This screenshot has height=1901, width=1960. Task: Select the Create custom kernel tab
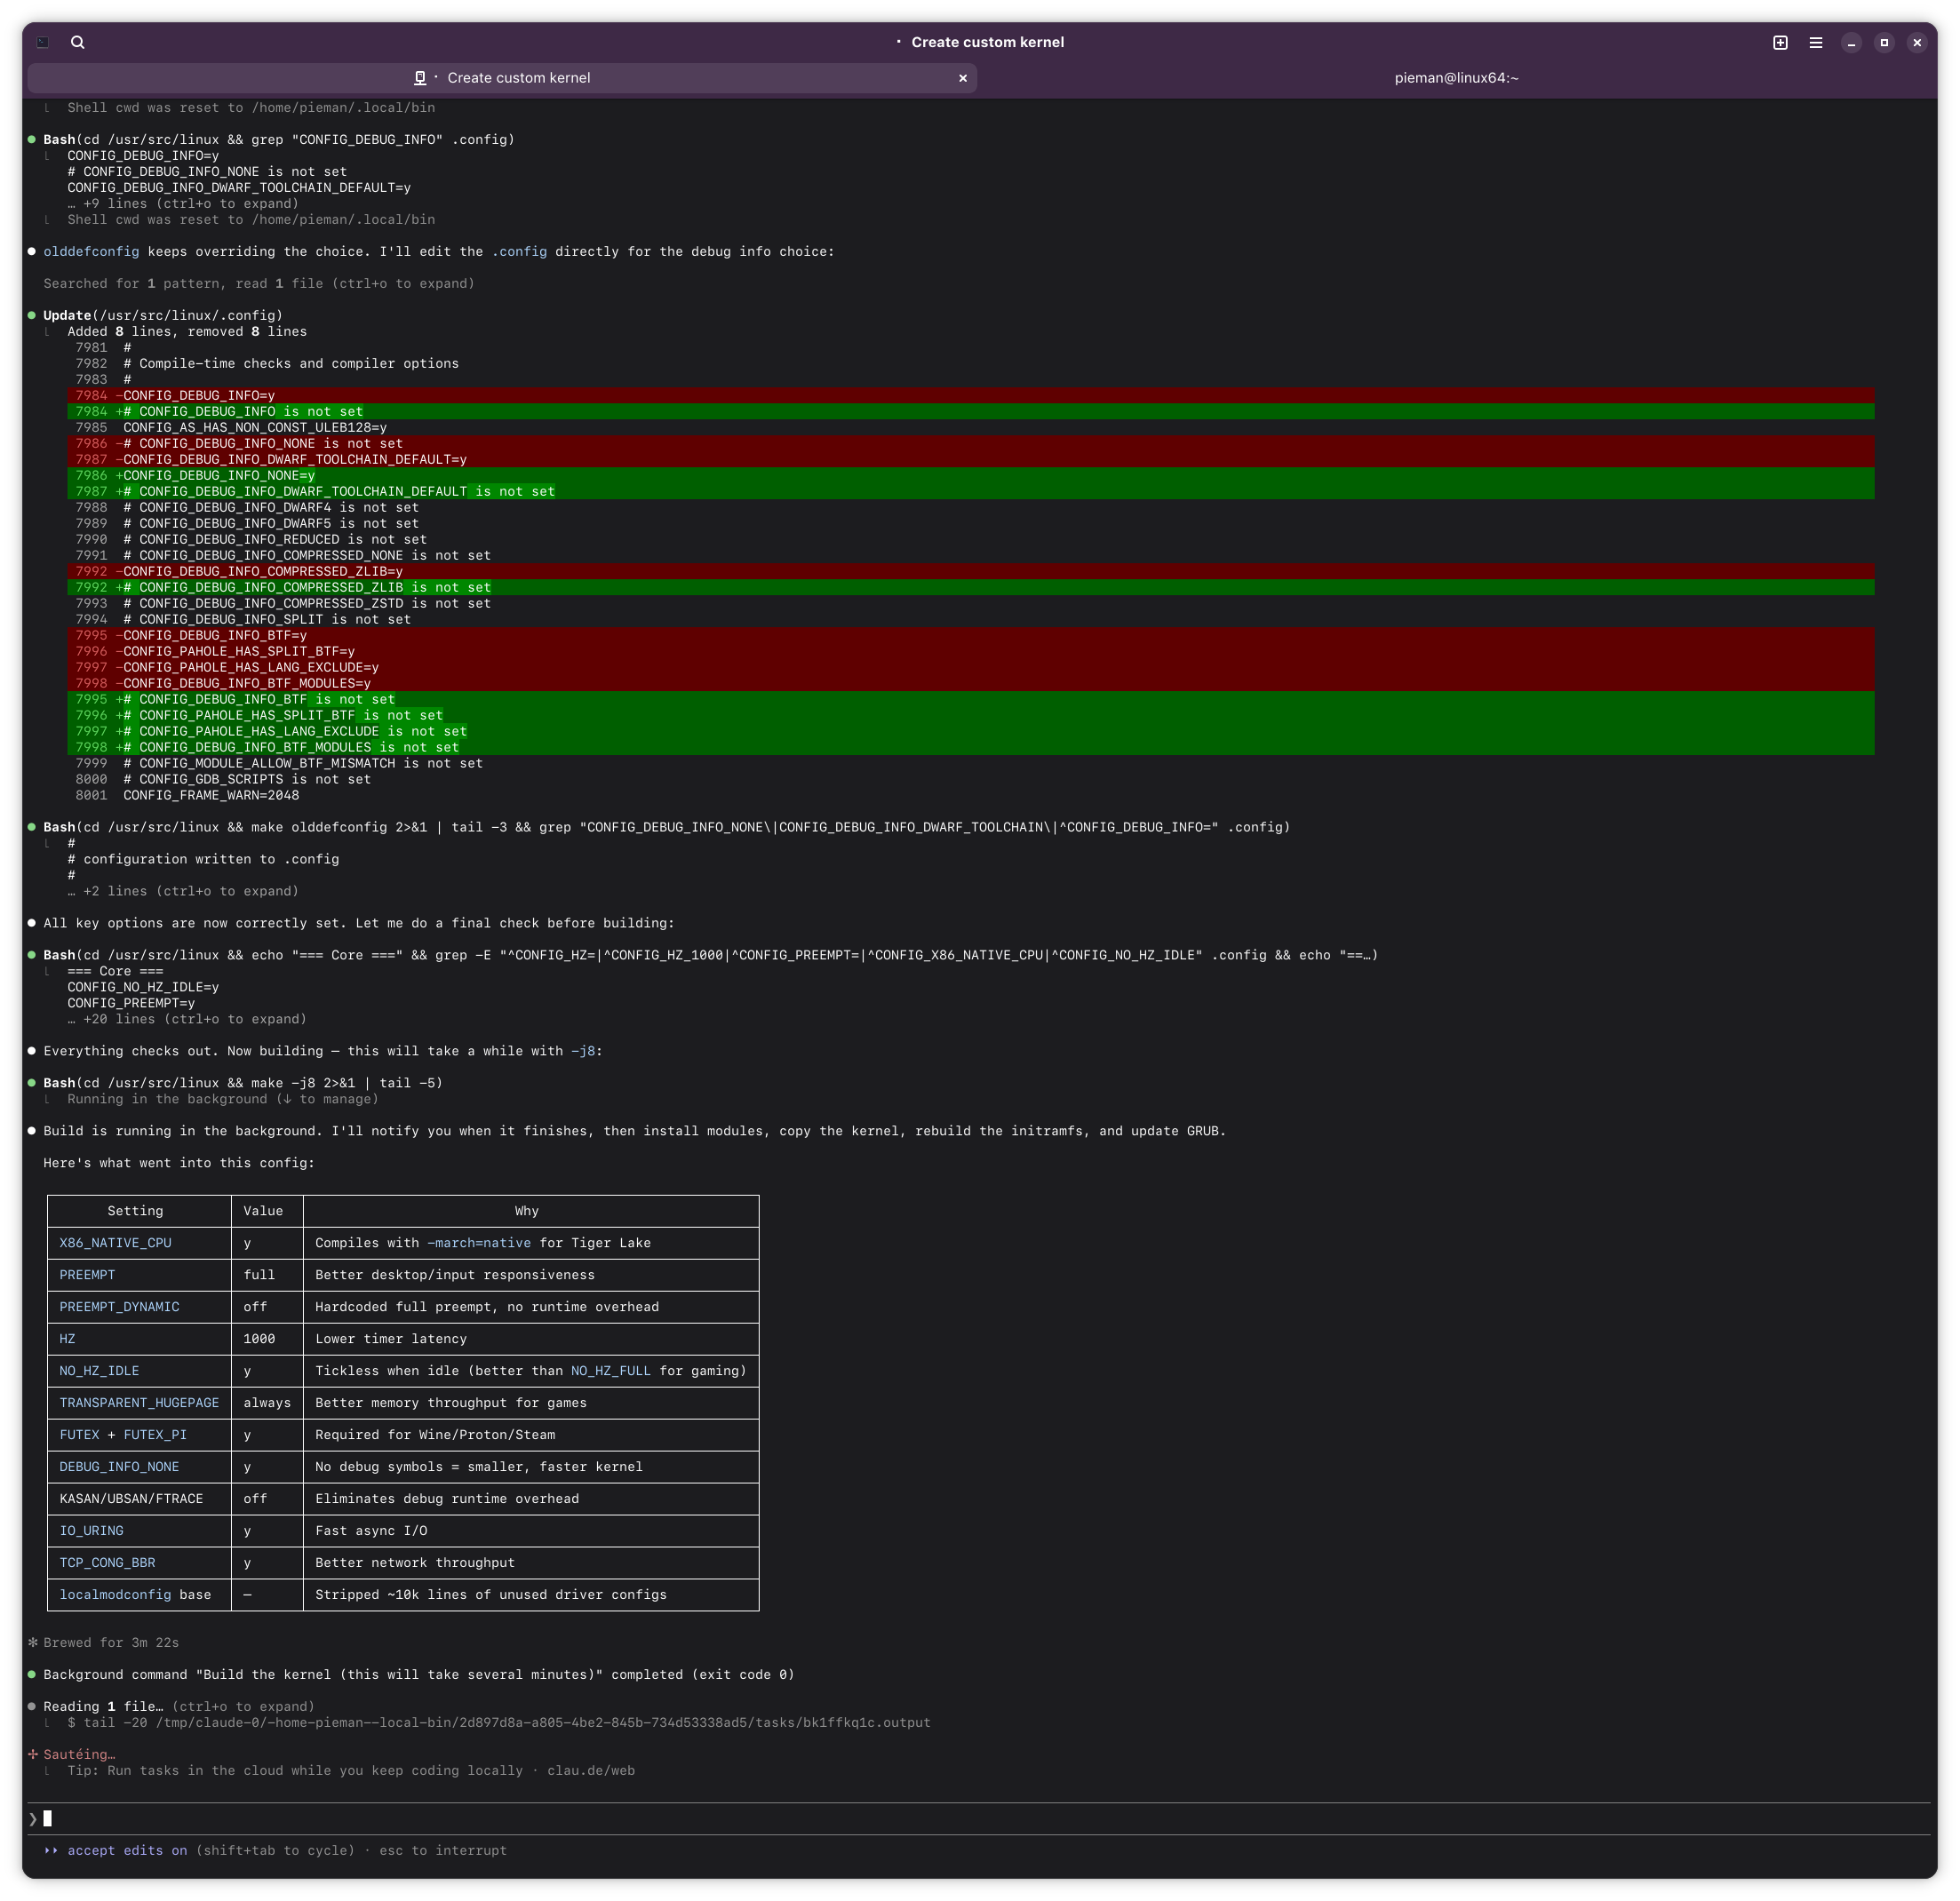(518, 78)
